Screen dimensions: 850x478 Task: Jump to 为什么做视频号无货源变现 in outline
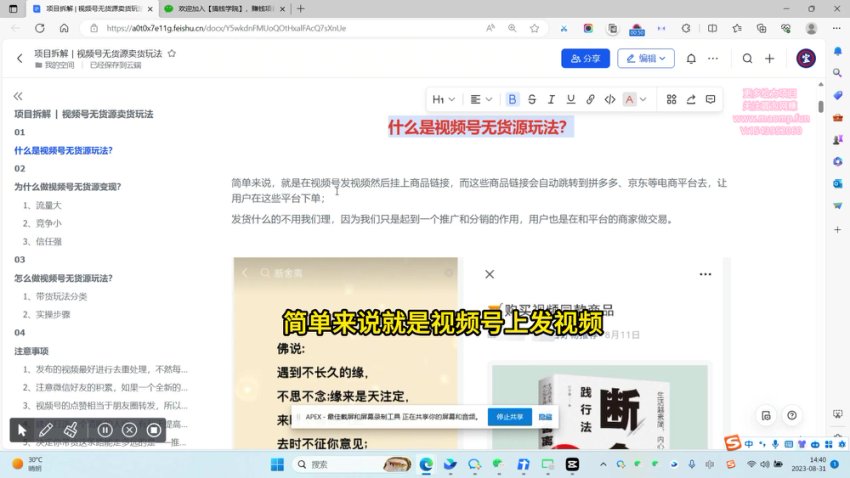pyautogui.click(x=67, y=186)
